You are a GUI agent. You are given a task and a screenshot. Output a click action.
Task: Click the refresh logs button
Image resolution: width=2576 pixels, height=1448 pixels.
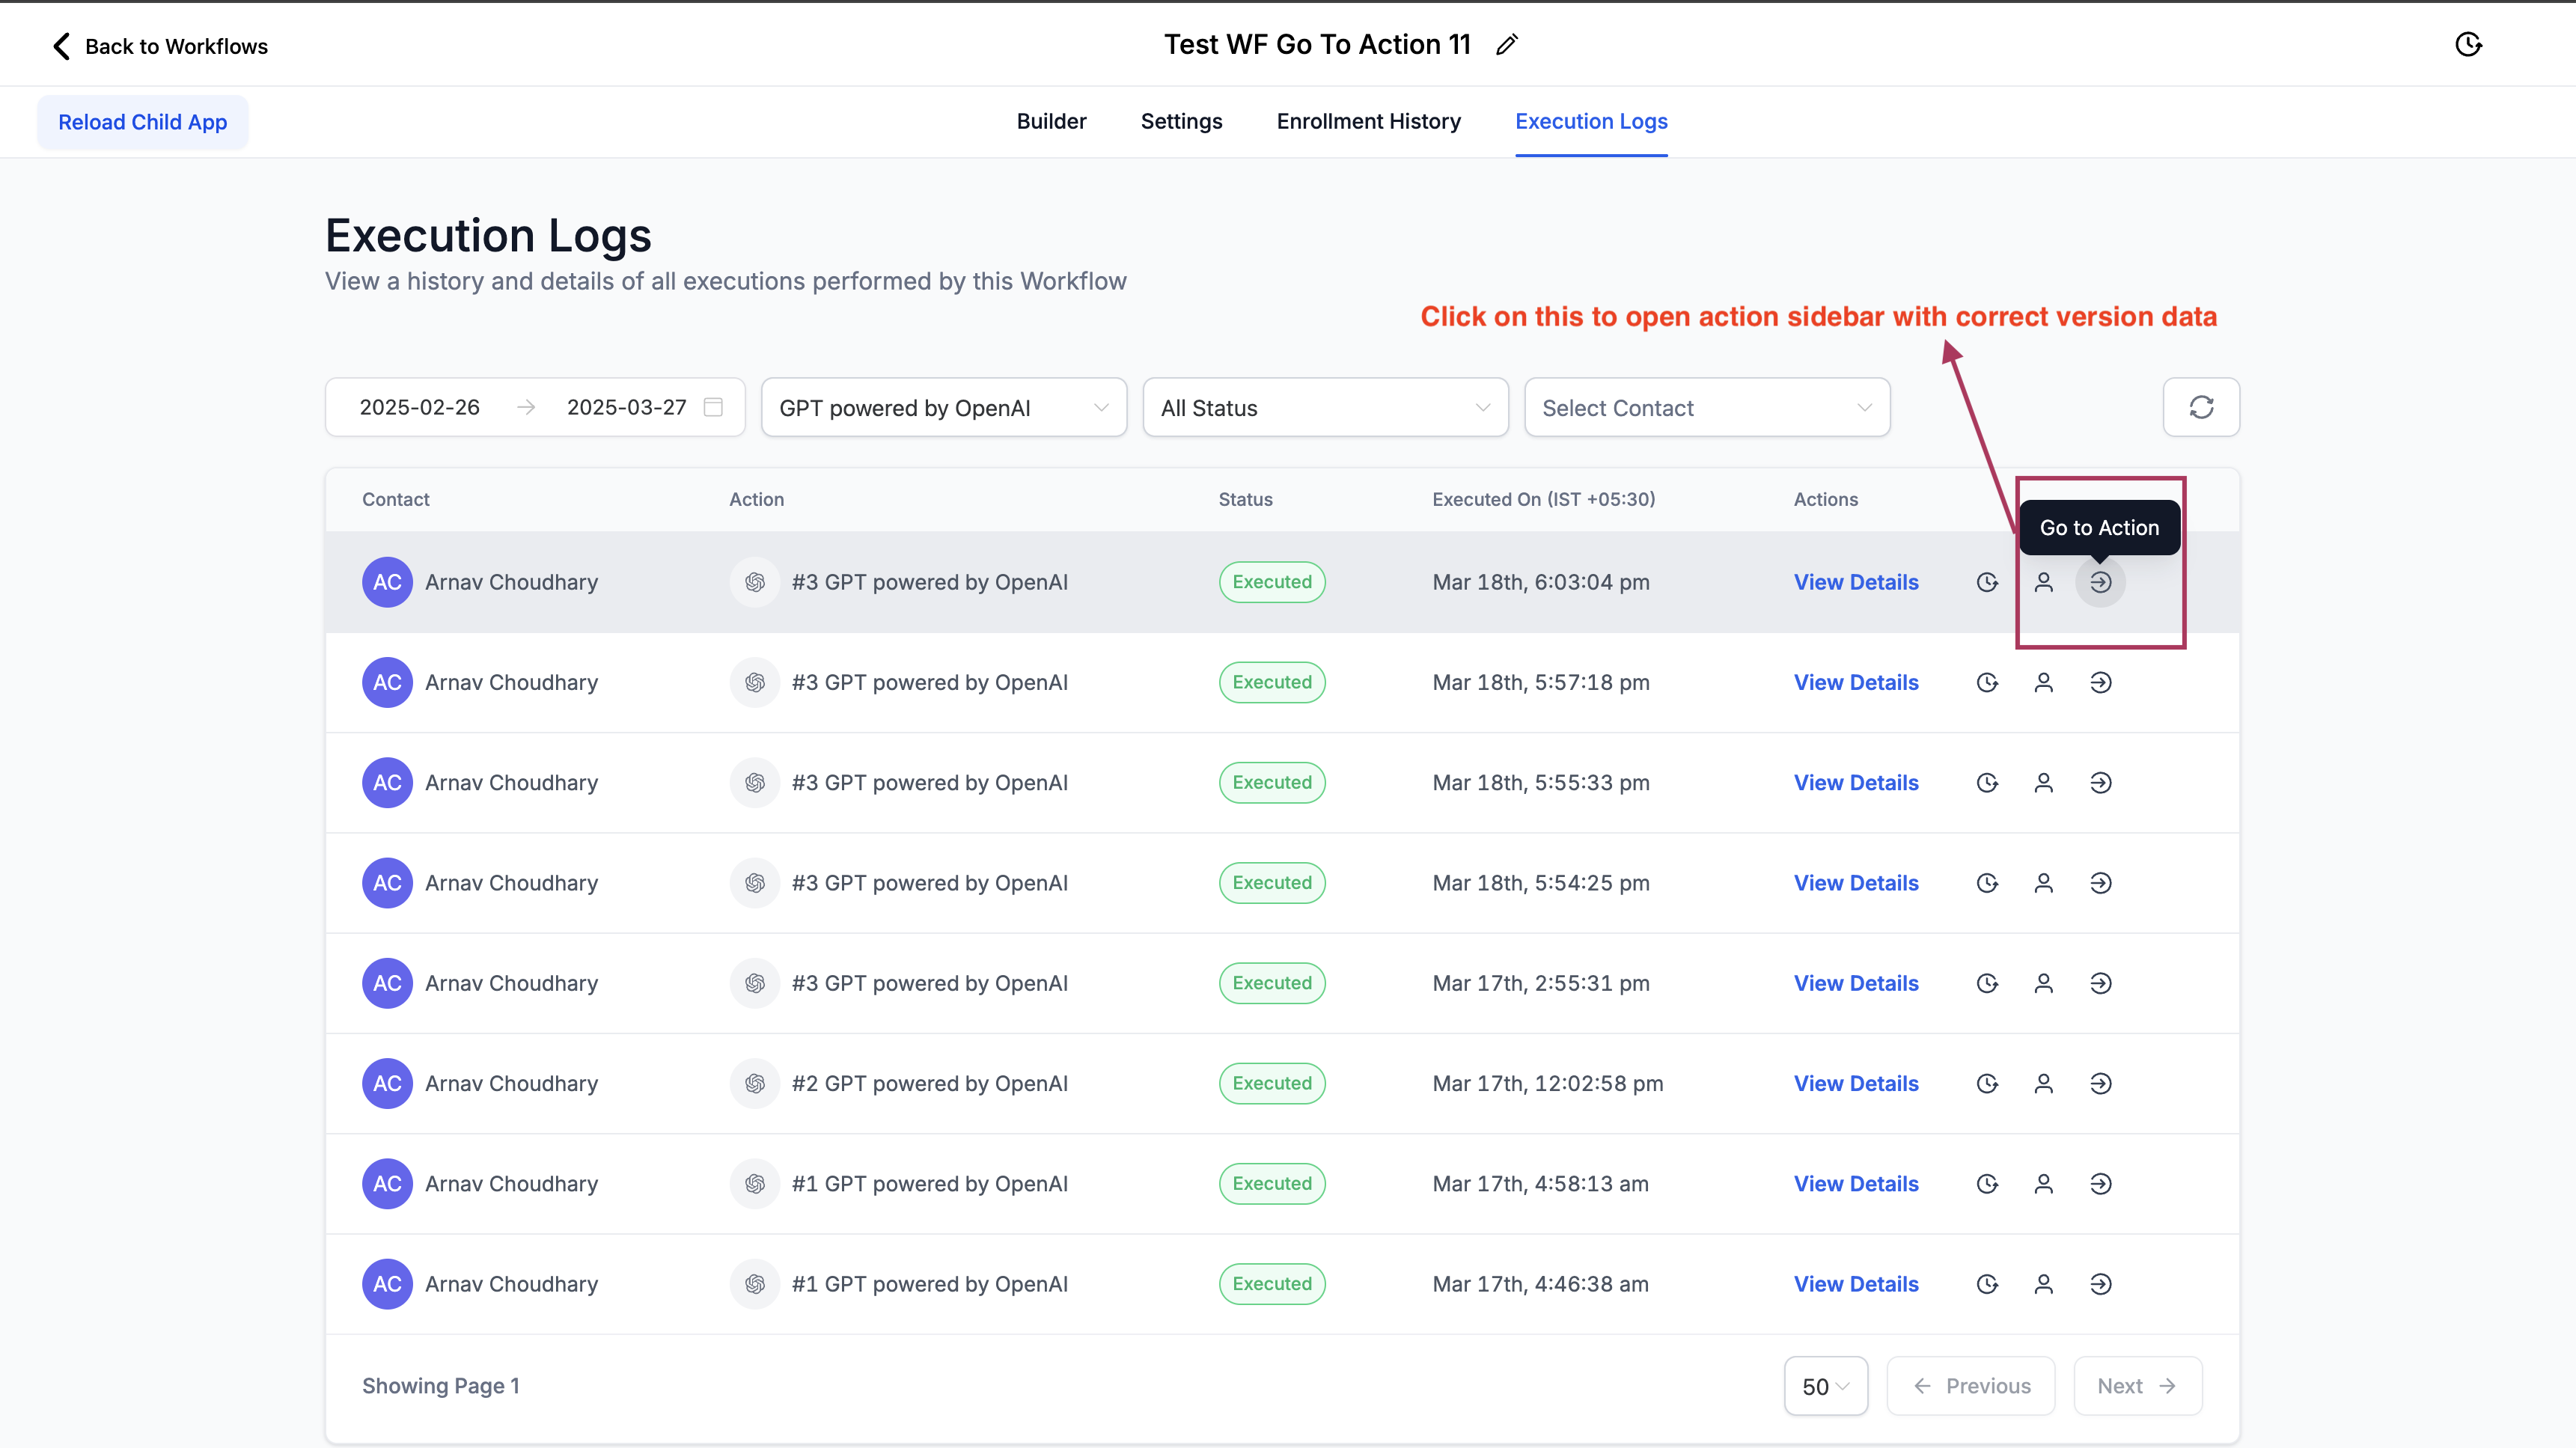pyautogui.click(x=2201, y=407)
